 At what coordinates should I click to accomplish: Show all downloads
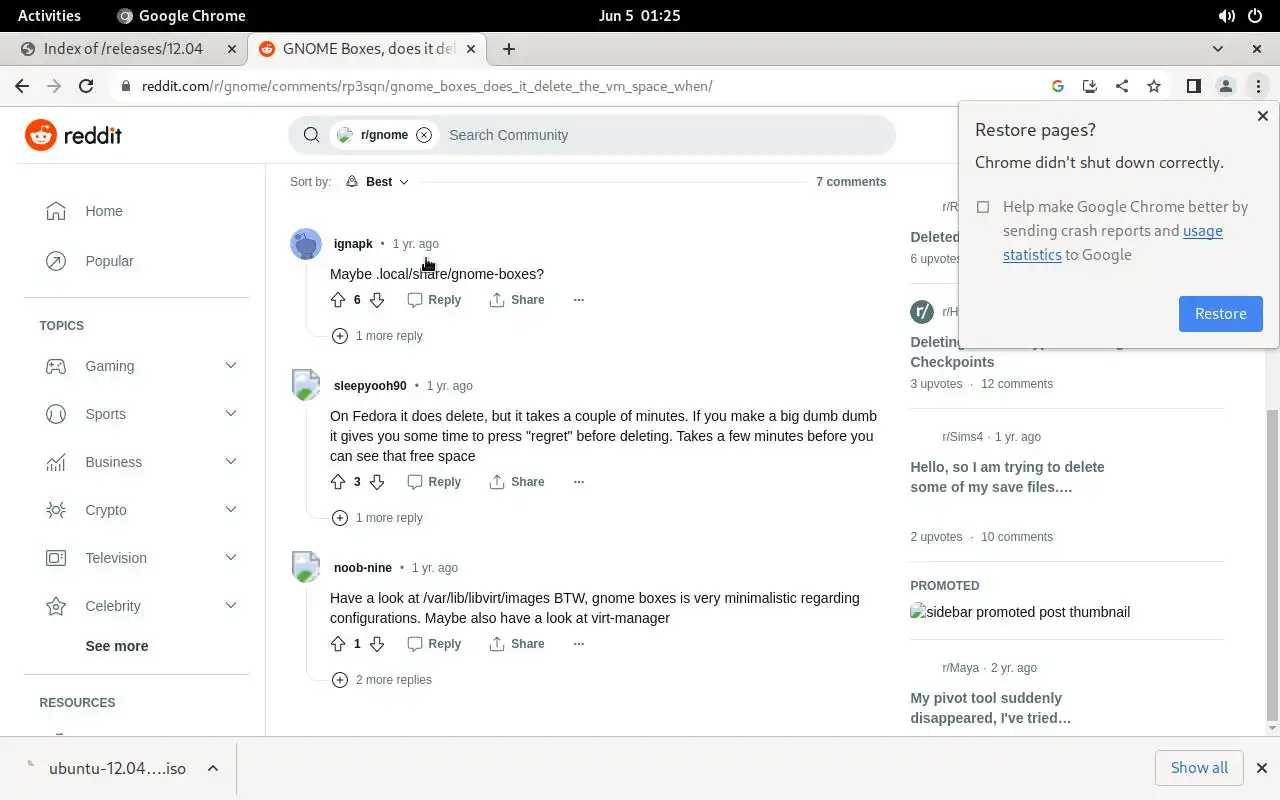point(1199,768)
